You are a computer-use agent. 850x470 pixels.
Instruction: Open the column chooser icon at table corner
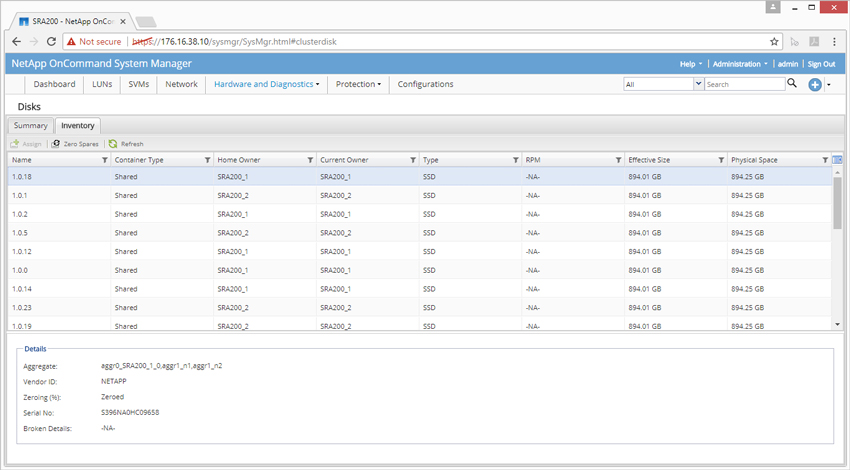pyautogui.click(x=837, y=159)
